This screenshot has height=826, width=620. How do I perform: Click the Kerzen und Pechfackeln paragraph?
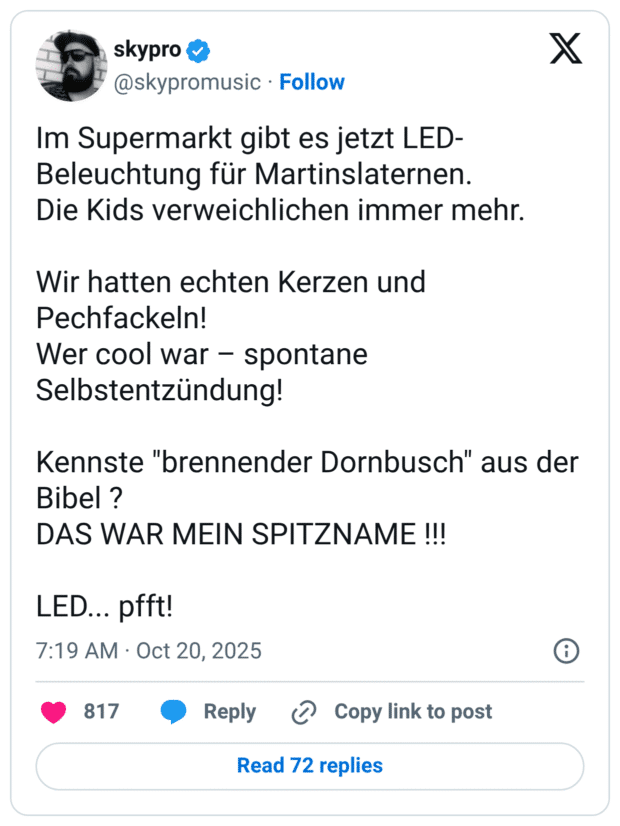(231, 300)
